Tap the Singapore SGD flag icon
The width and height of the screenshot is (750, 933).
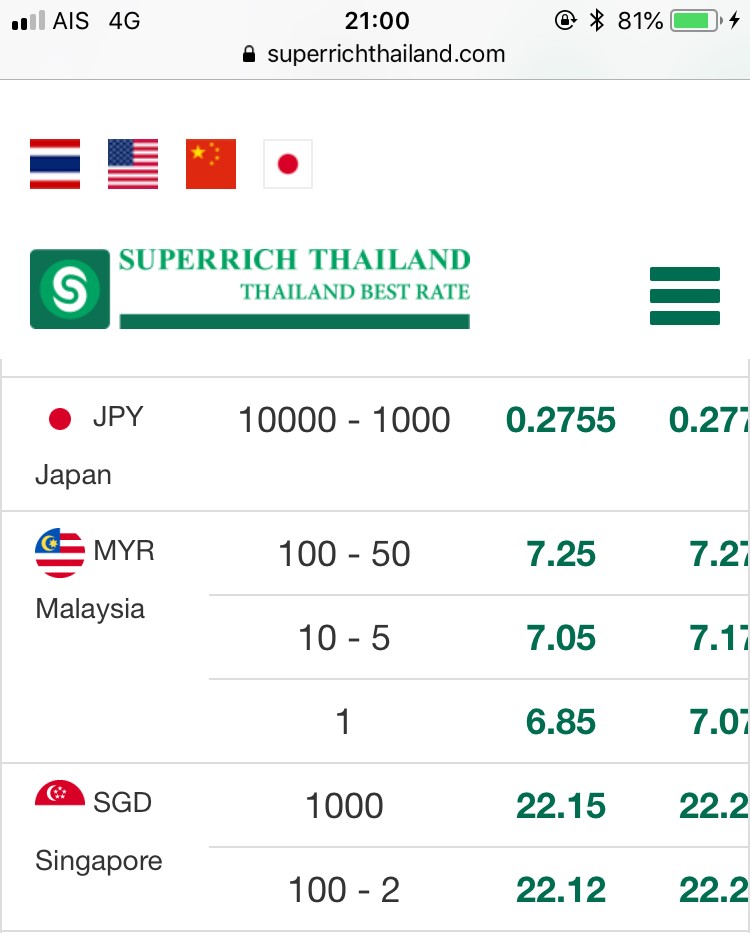pyautogui.click(x=60, y=793)
